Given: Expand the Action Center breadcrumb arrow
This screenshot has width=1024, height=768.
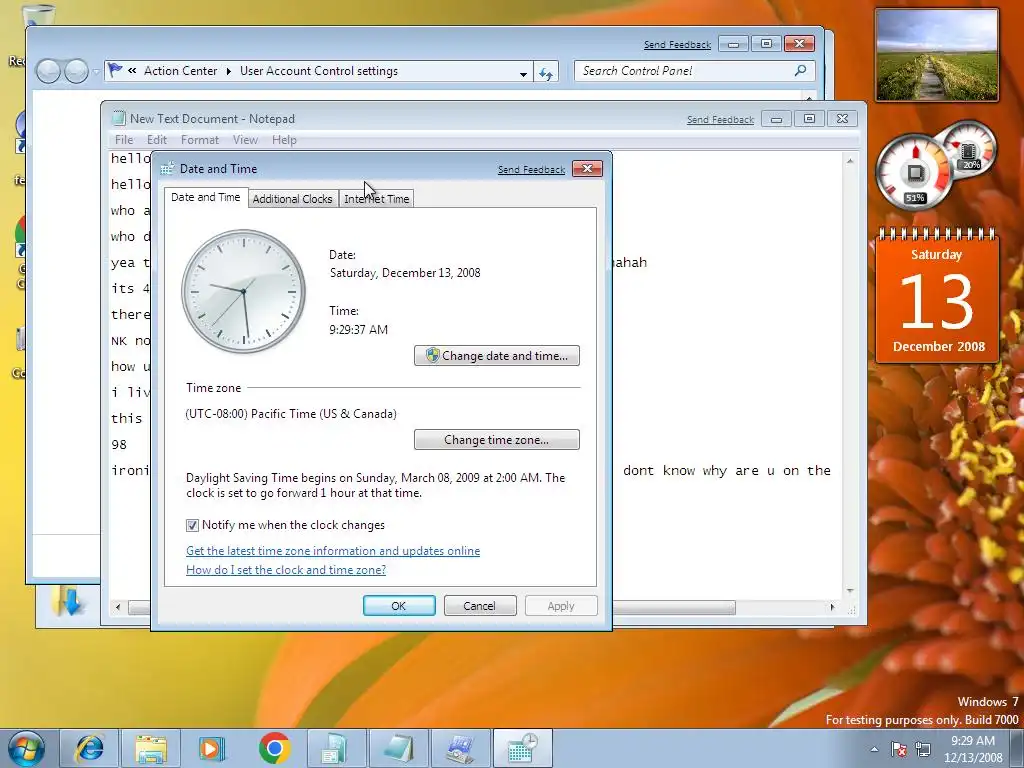Looking at the screenshot, I should click(x=229, y=71).
